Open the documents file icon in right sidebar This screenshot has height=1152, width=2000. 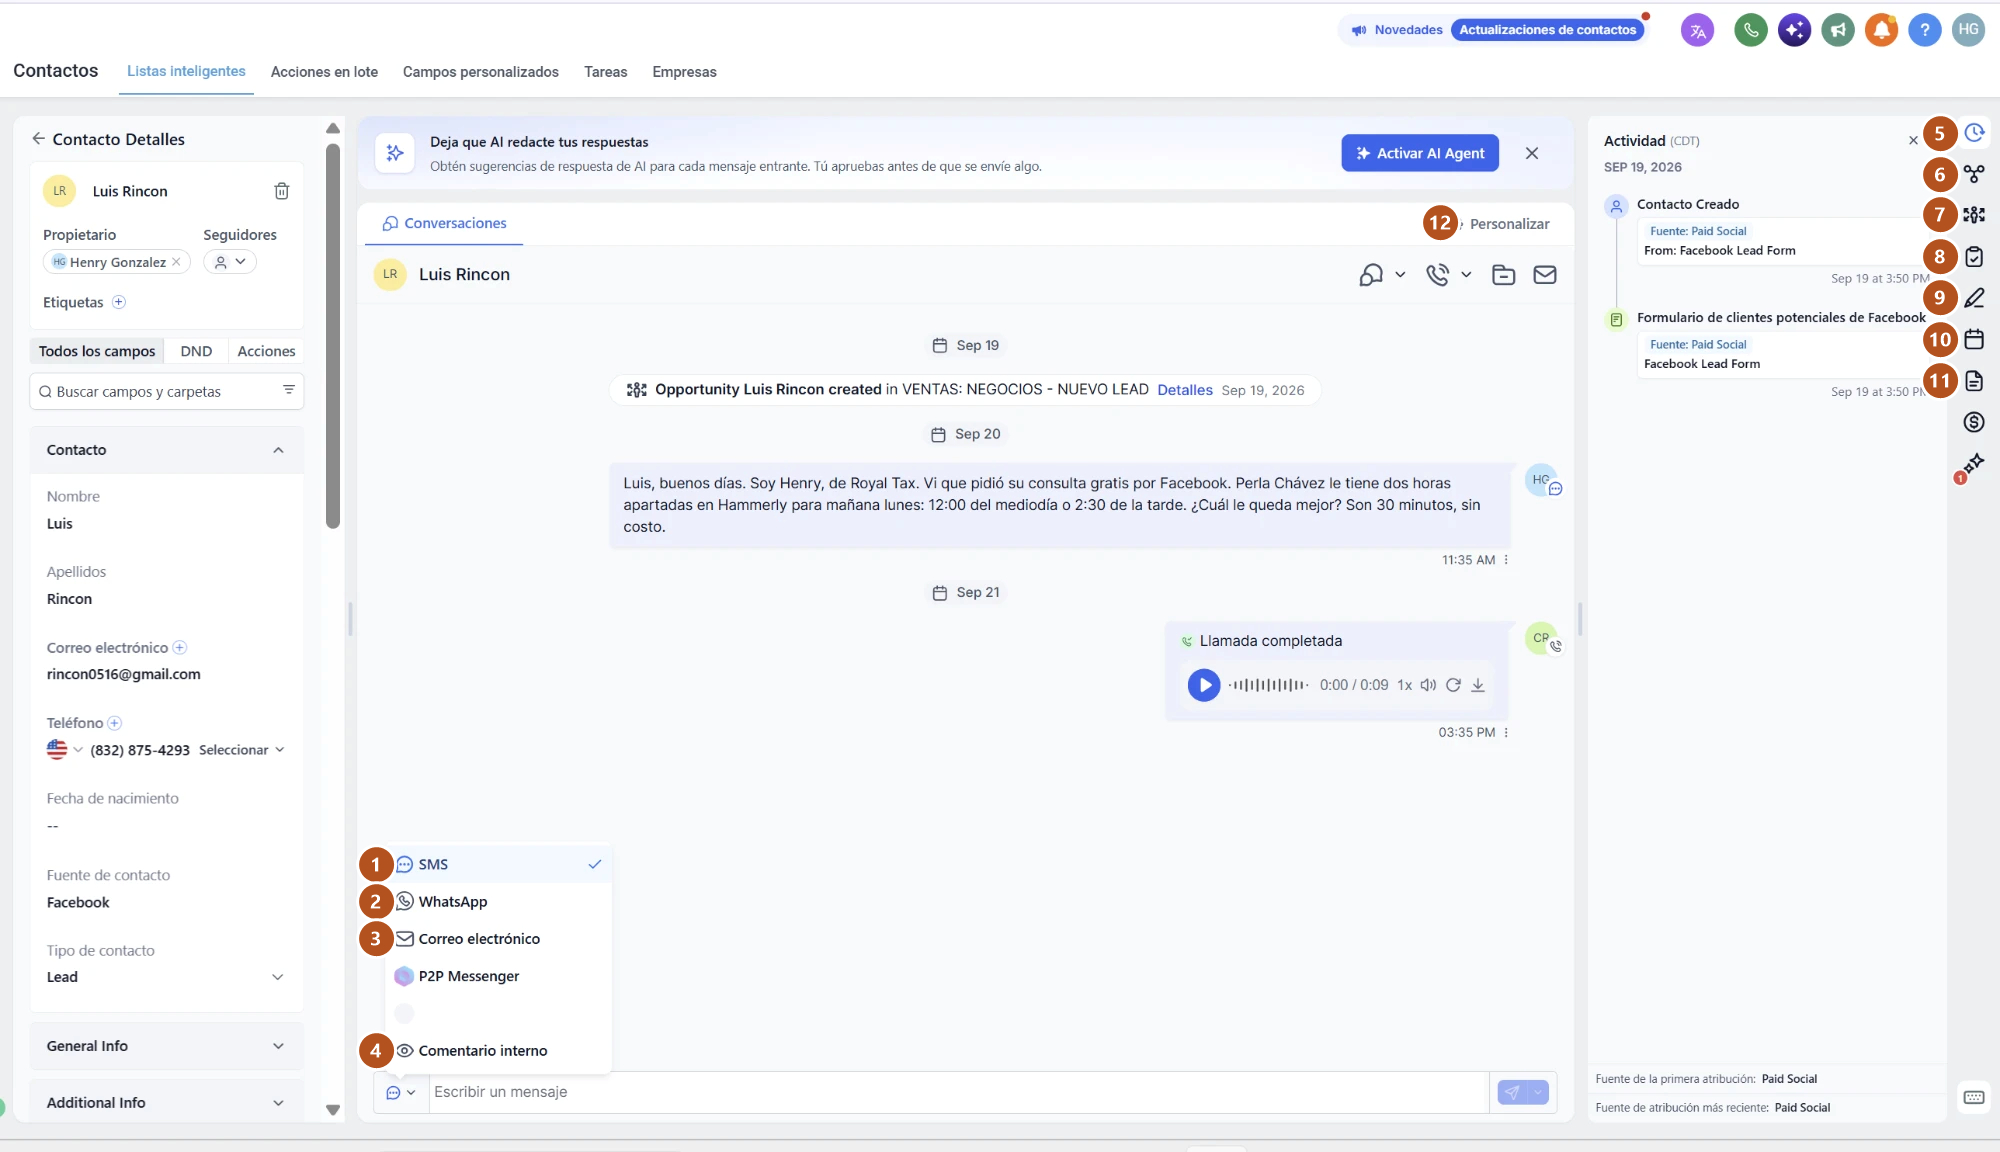point(1974,381)
